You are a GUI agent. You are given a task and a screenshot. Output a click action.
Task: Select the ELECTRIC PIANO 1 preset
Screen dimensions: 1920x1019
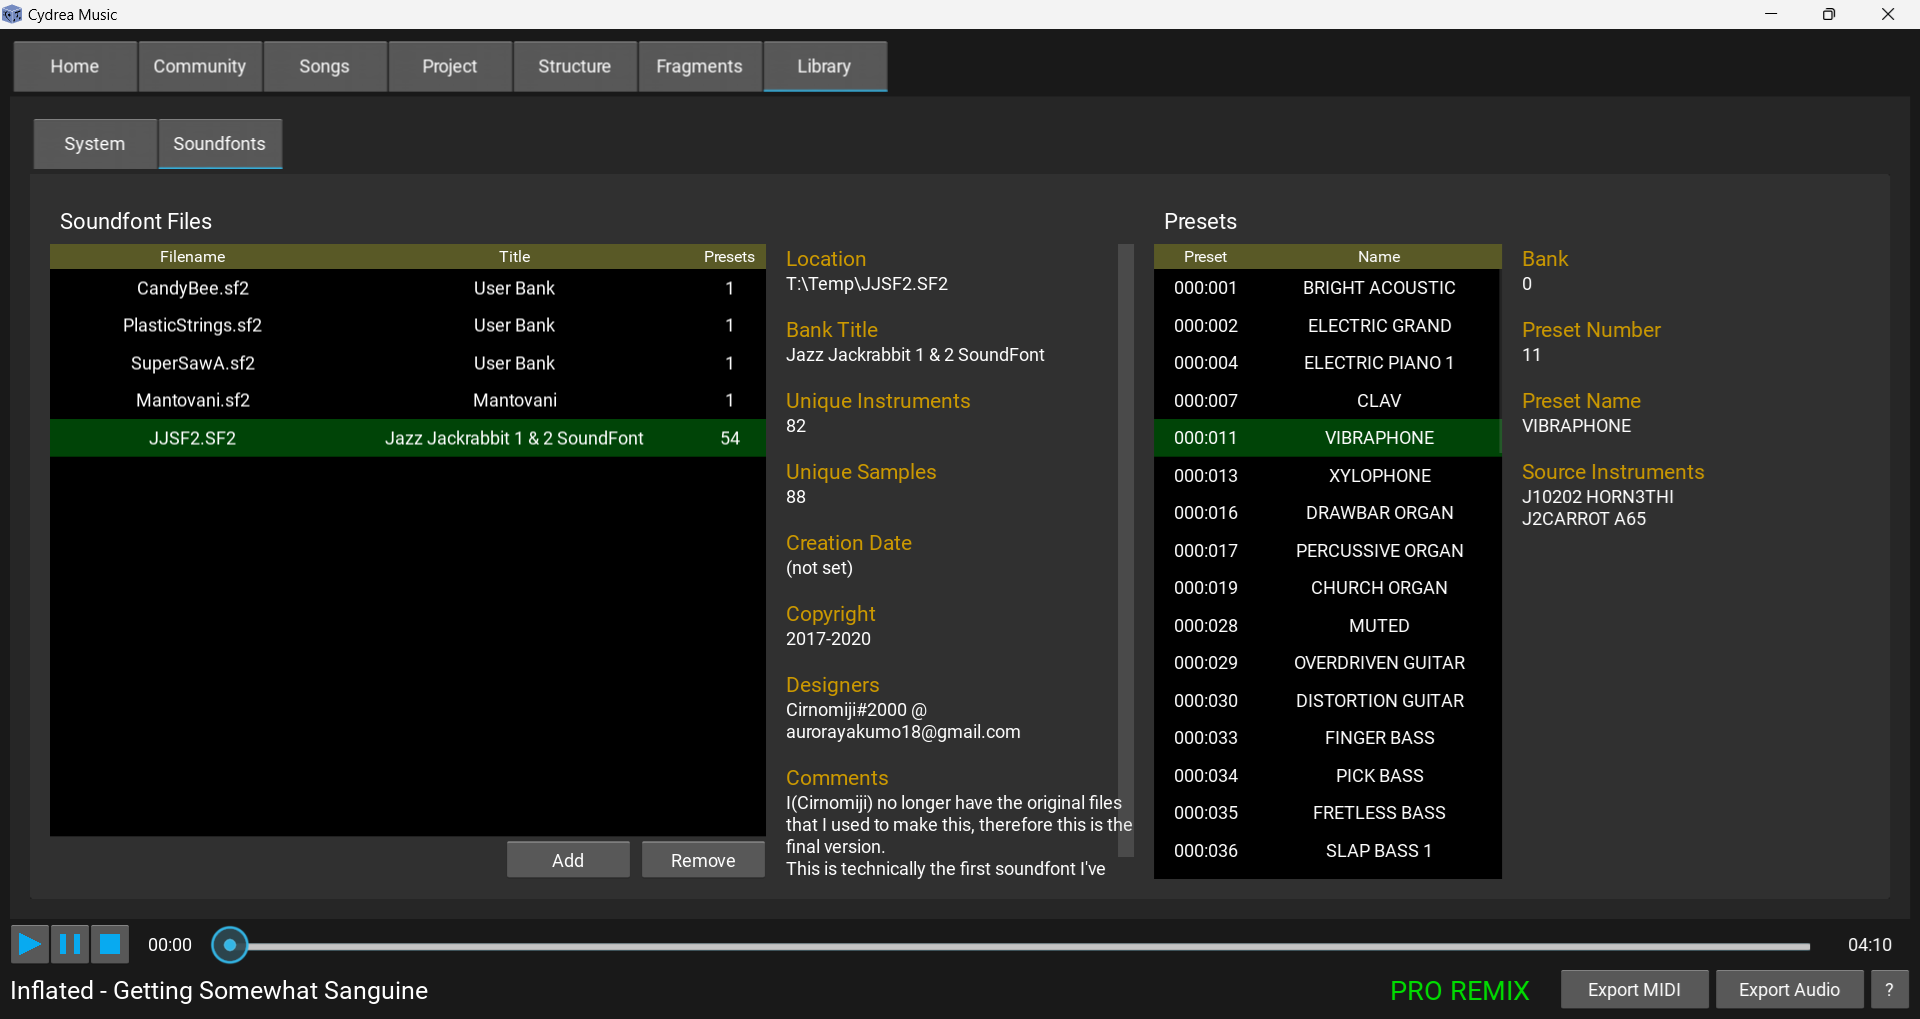(1327, 363)
